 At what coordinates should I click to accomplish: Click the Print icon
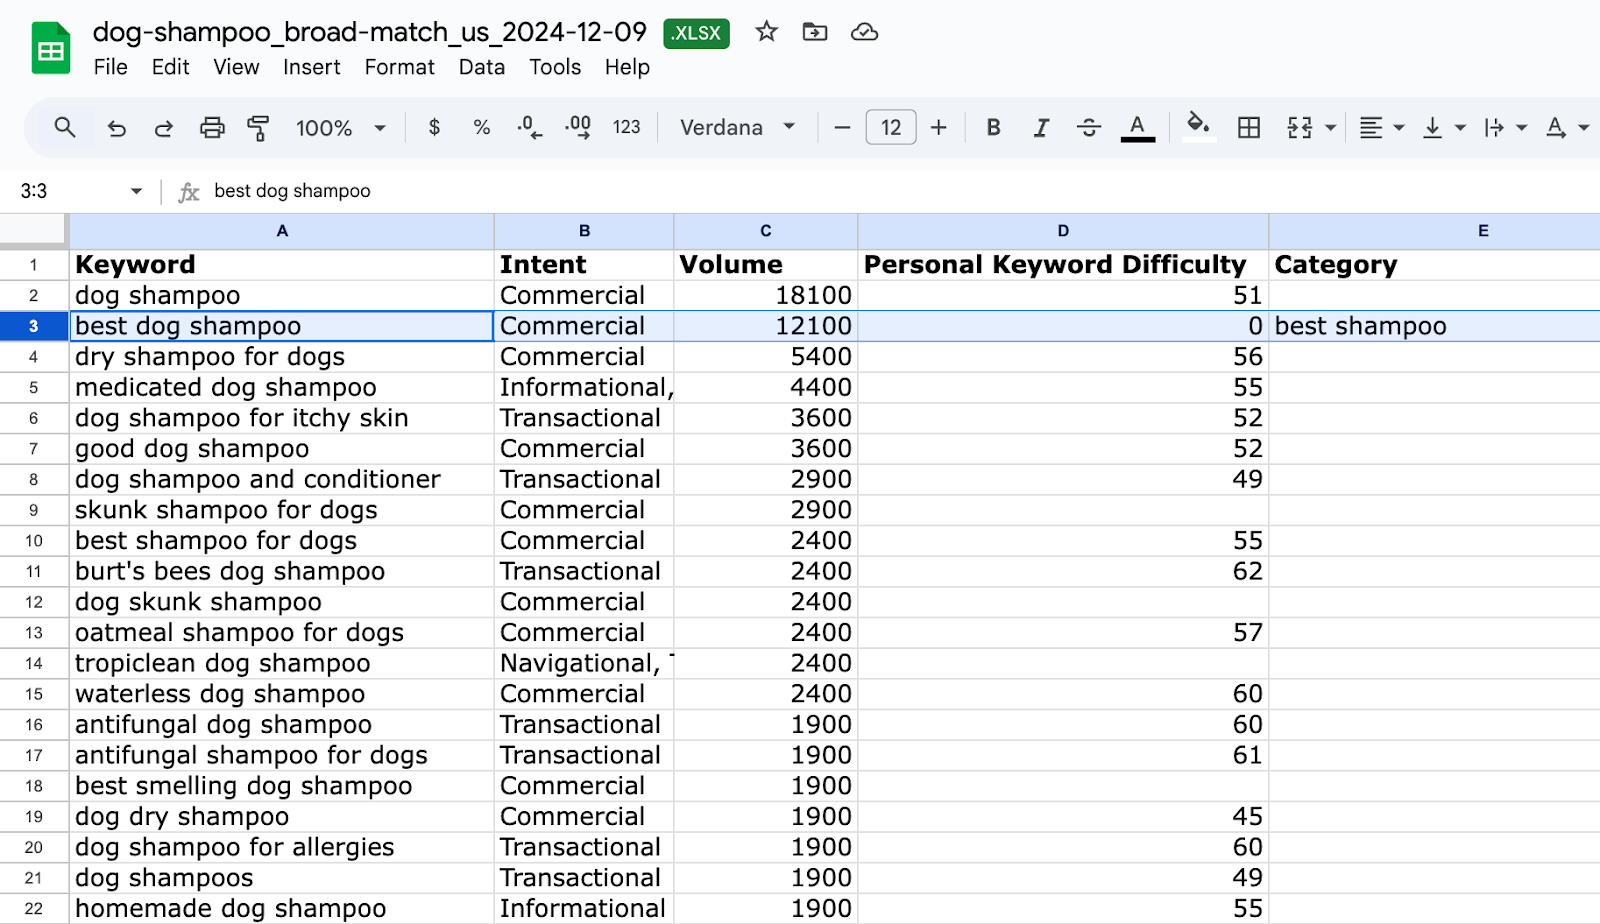212,127
